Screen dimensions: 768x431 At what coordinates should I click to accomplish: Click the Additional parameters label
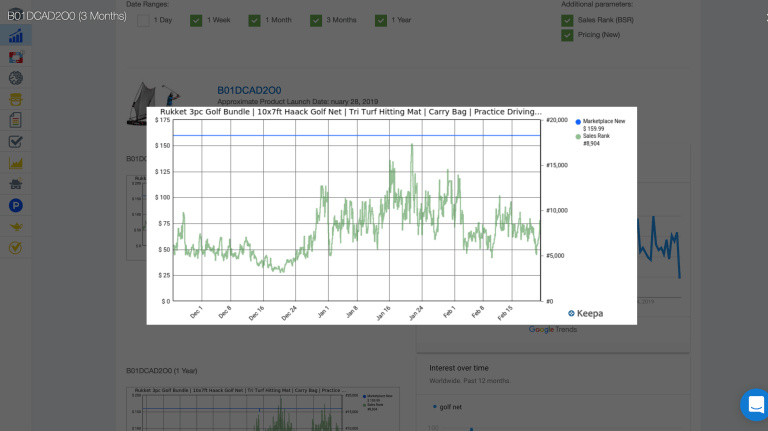coord(597,4)
